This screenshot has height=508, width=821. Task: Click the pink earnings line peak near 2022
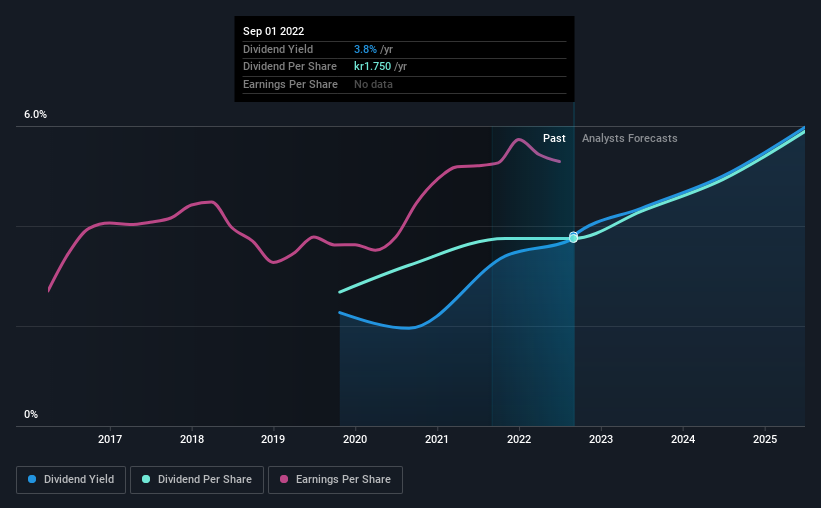coord(518,139)
